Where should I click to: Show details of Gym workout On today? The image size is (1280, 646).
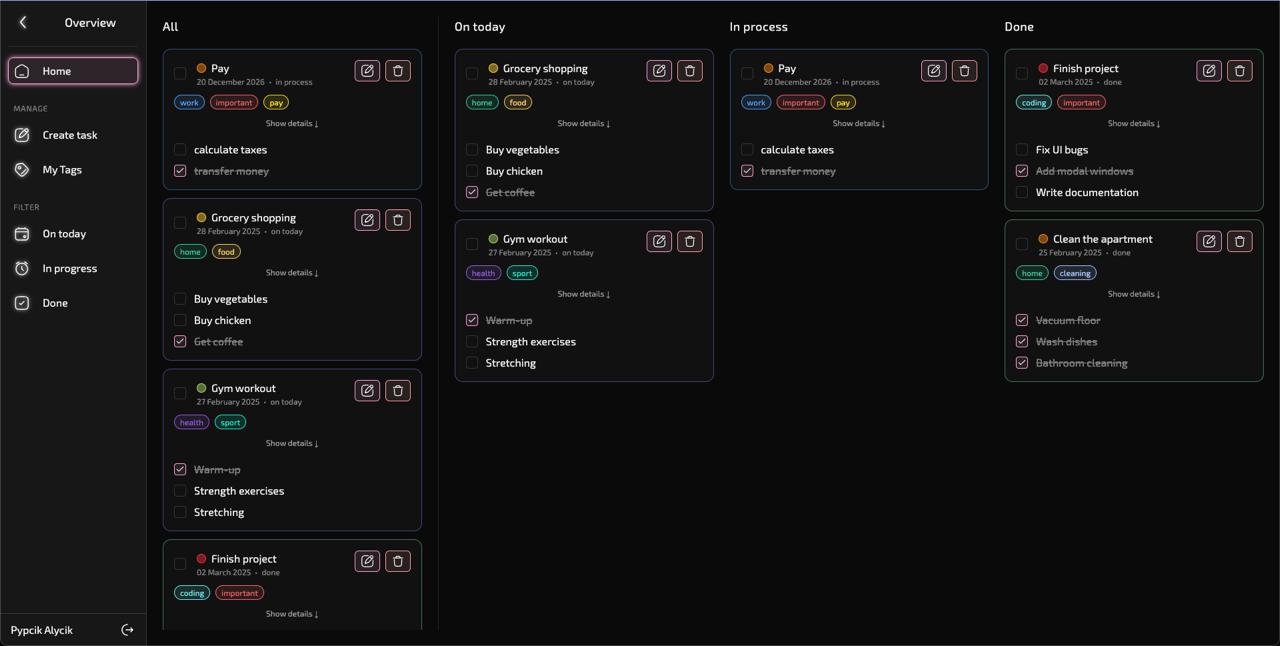[584, 294]
